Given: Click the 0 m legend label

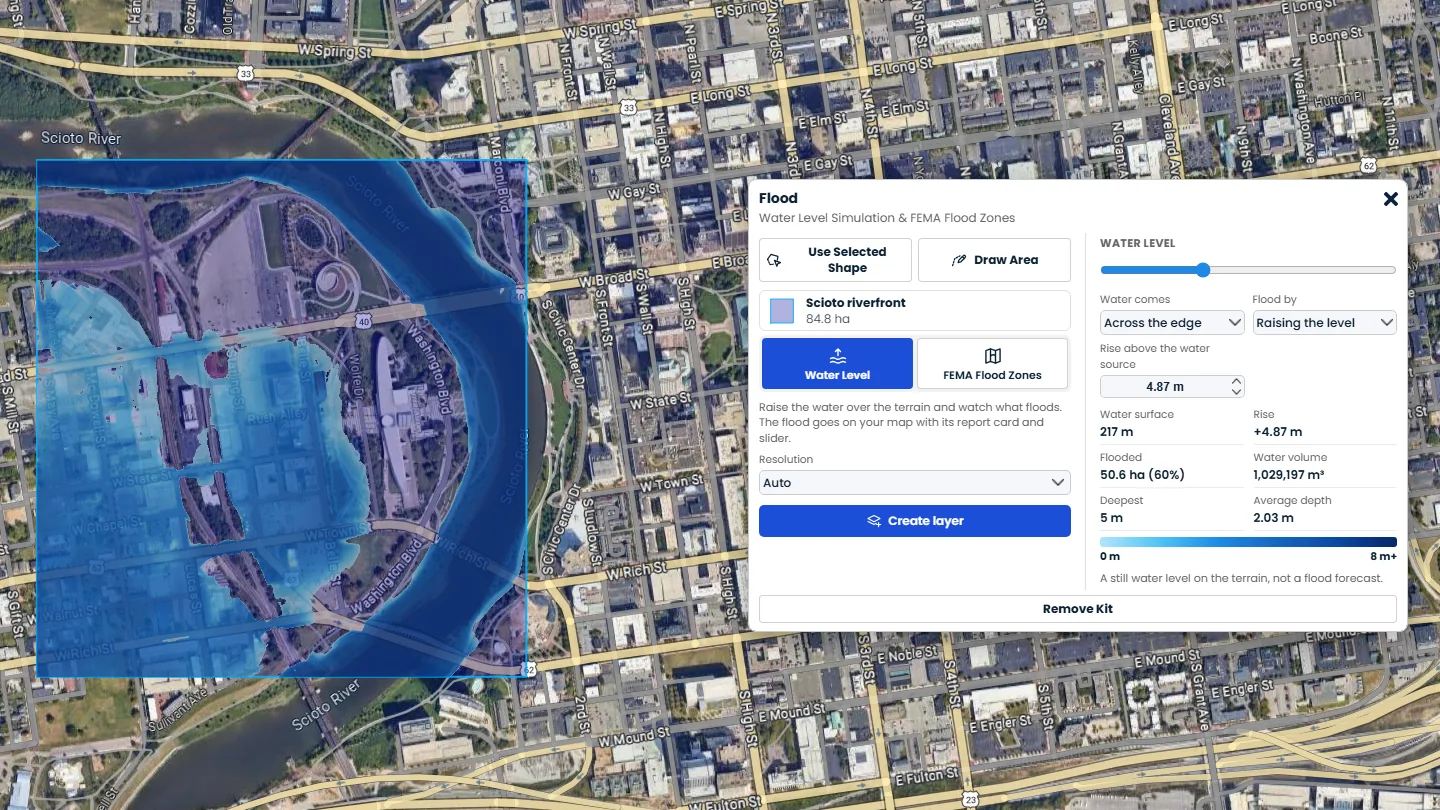Looking at the screenshot, I should [1110, 556].
